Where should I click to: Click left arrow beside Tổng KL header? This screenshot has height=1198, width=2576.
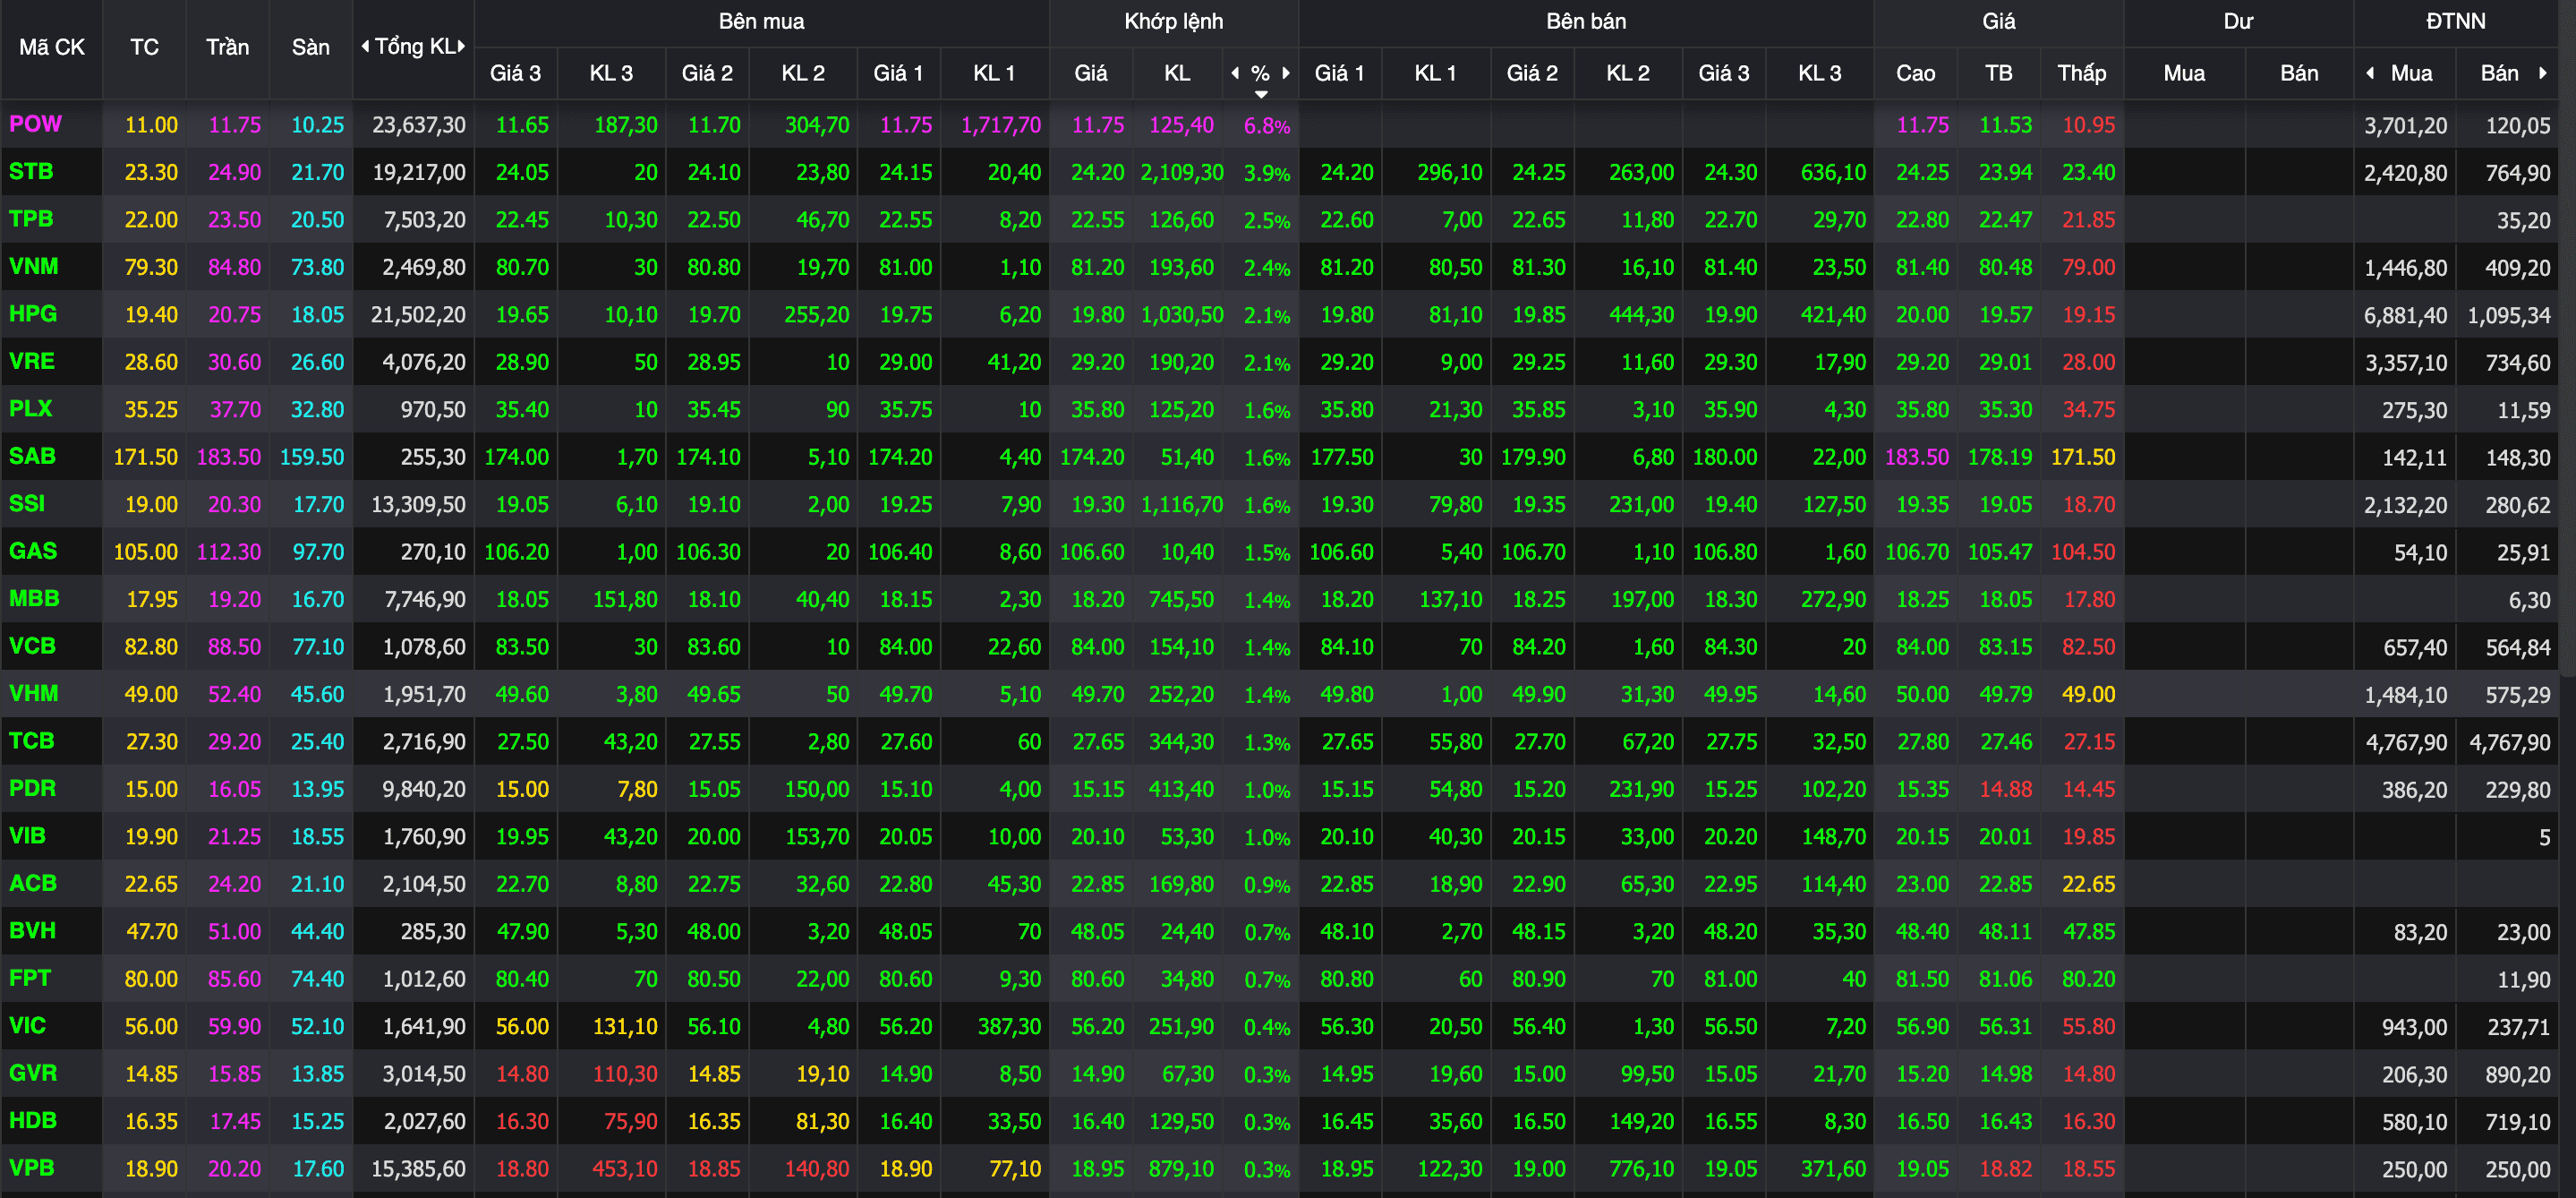[x=365, y=46]
